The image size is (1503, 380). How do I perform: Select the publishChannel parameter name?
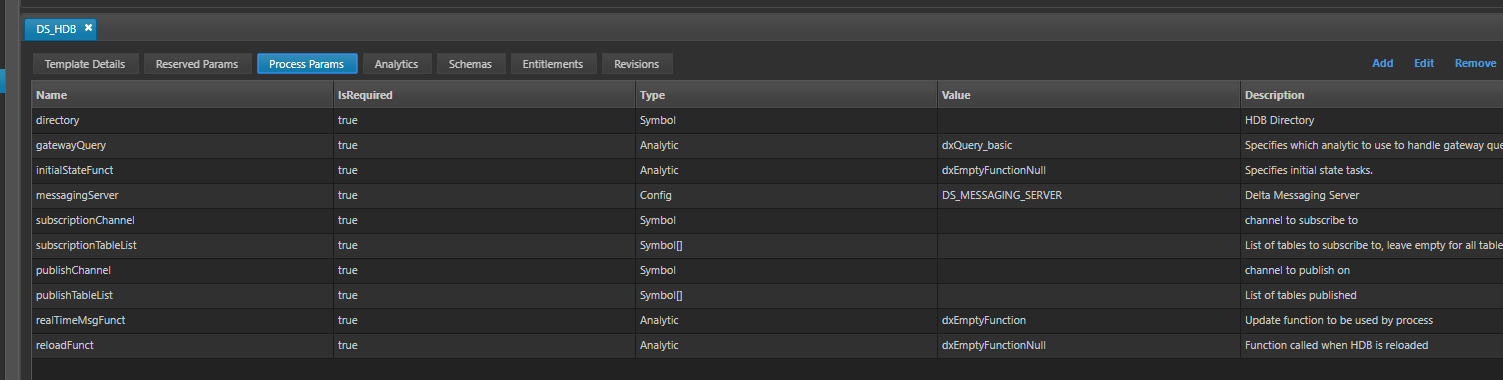point(73,270)
